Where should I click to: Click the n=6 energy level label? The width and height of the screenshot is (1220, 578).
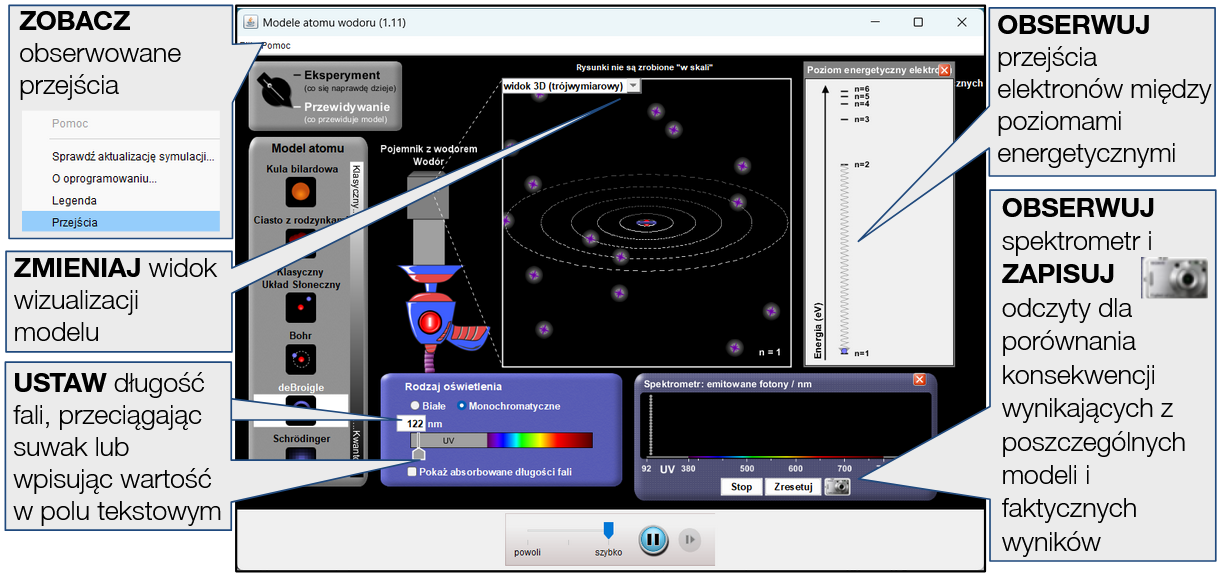(861, 89)
